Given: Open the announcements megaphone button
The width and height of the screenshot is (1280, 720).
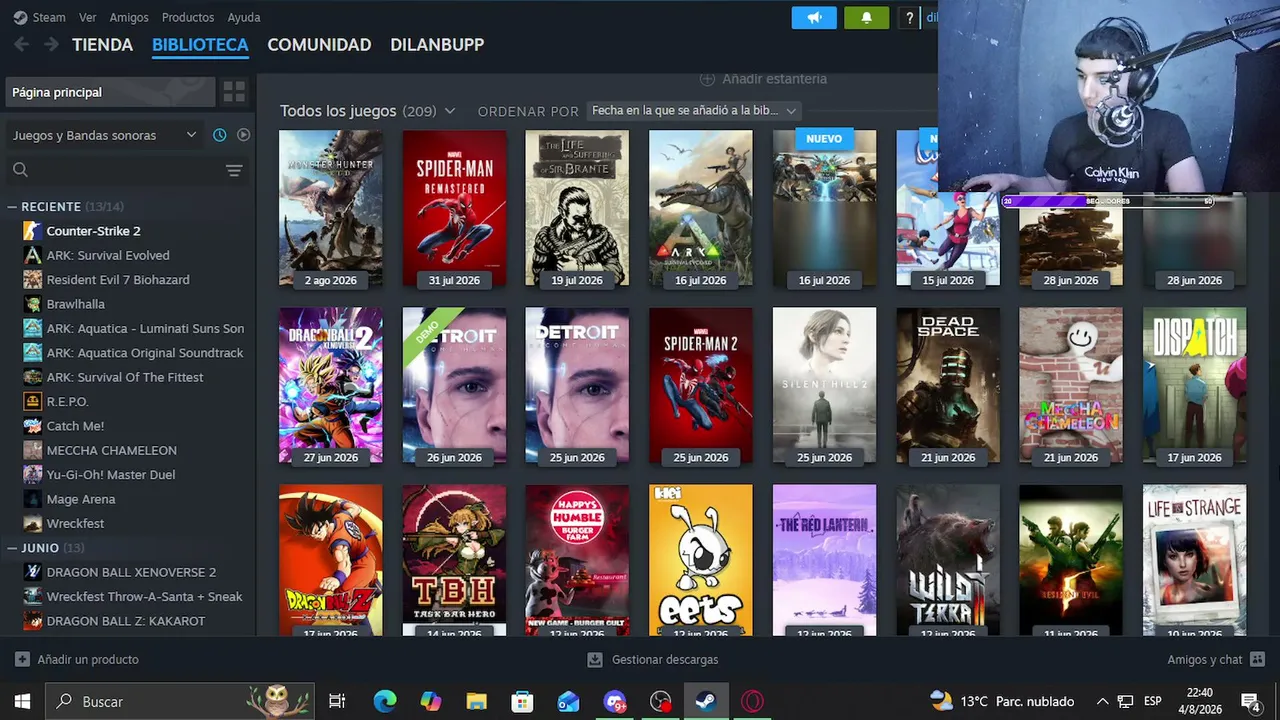Looking at the screenshot, I should [814, 17].
